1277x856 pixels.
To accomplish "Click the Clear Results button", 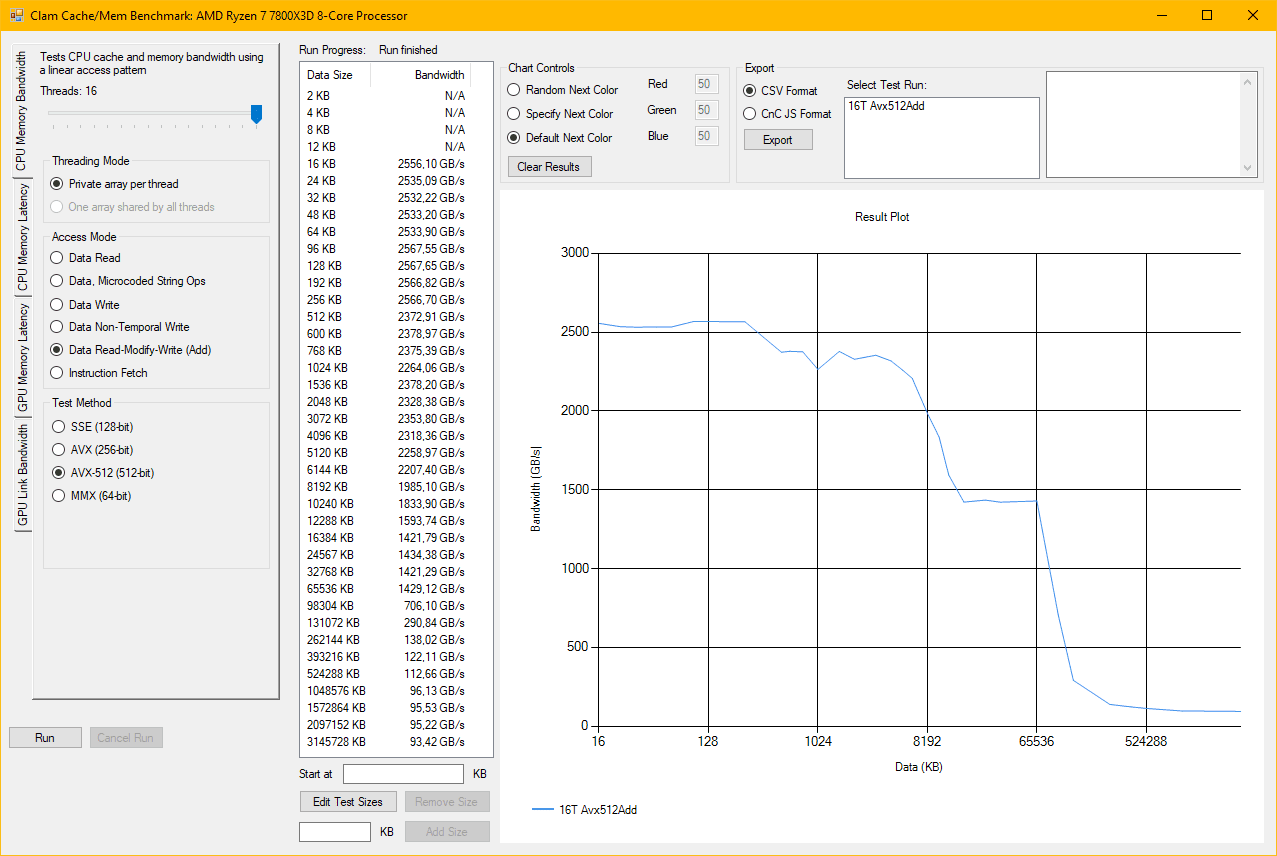I will pyautogui.click(x=549, y=167).
